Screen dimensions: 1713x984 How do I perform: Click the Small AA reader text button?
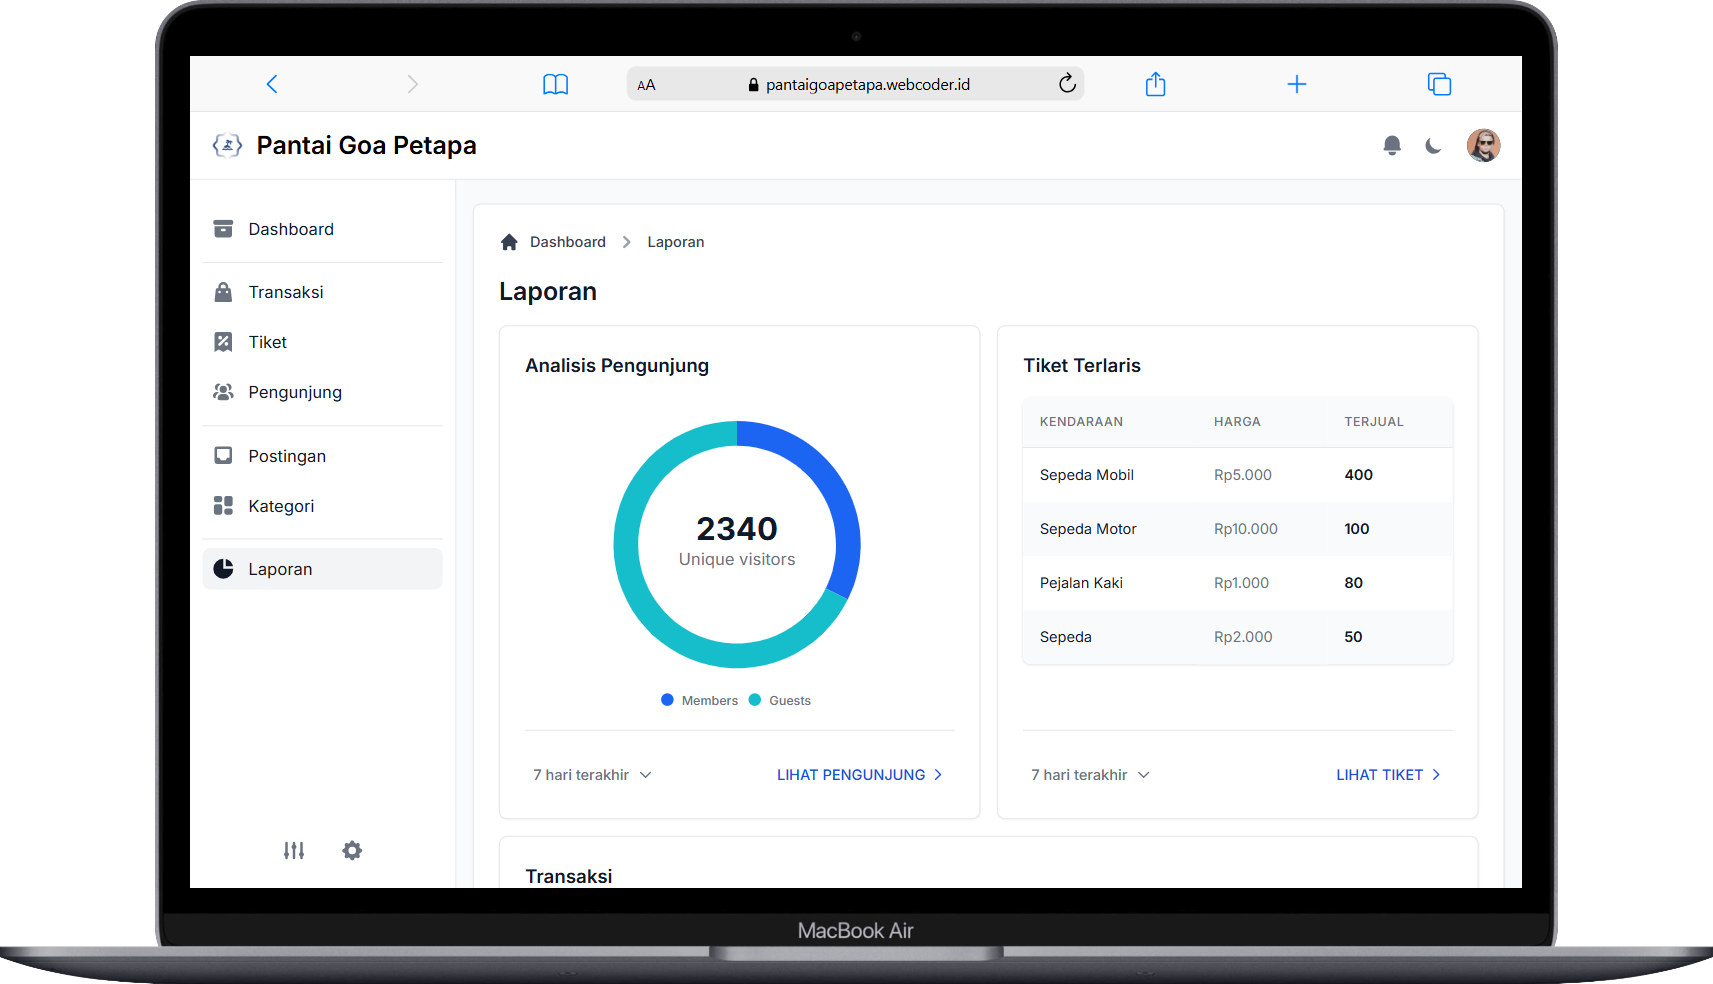pyautogui.click(x=646, y=85)
